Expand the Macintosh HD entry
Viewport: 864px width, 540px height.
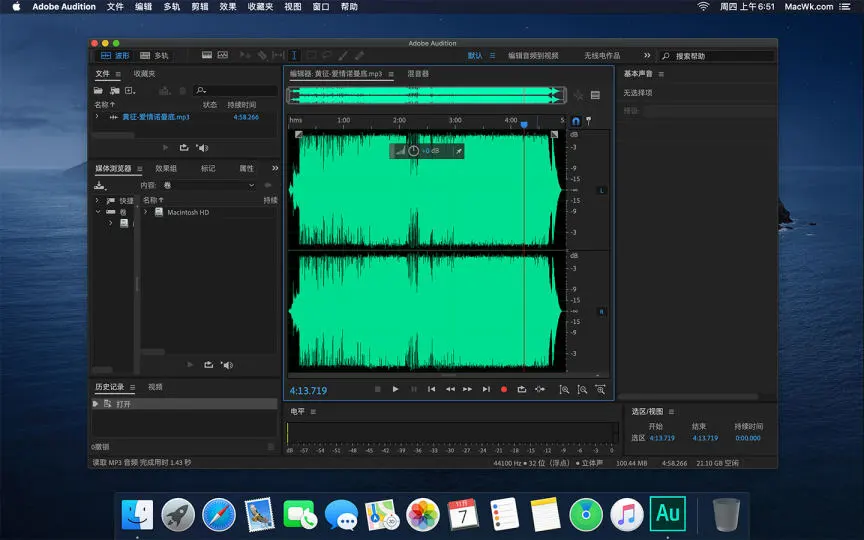click(x=145, y=212)
